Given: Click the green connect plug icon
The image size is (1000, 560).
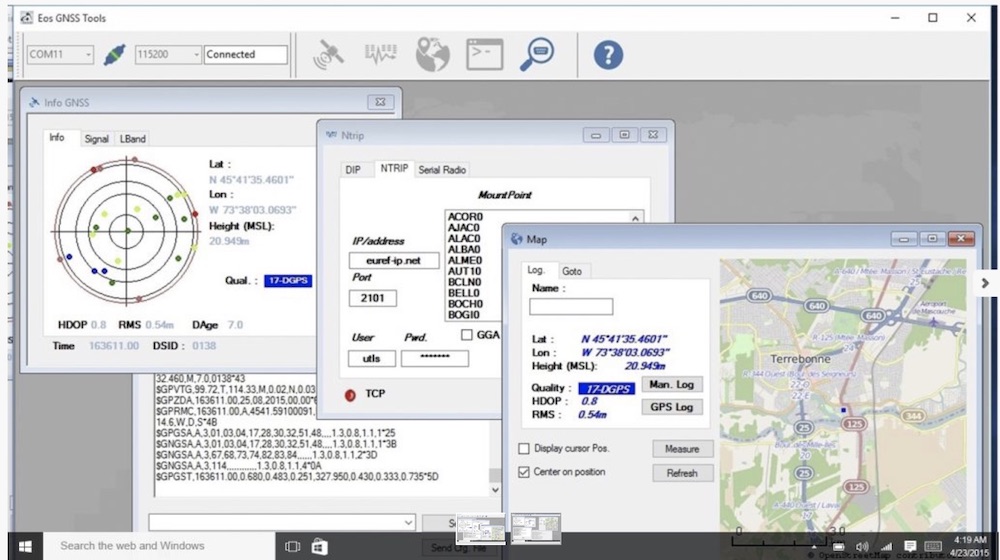Looking at the screenshot, I should tap(115, 55).
